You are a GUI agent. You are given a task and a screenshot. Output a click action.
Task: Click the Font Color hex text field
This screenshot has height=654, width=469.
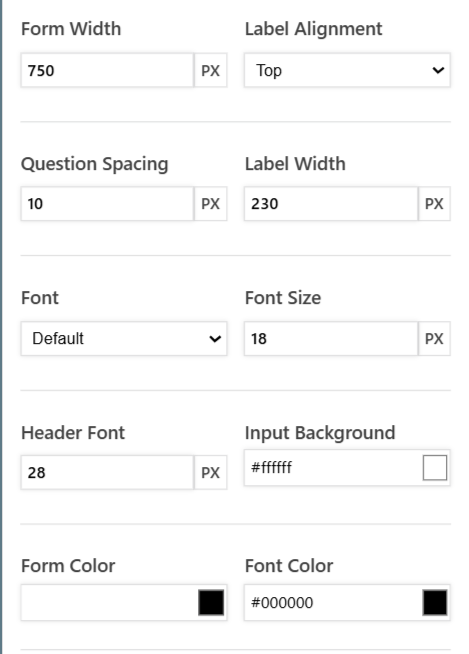(332, 603)
